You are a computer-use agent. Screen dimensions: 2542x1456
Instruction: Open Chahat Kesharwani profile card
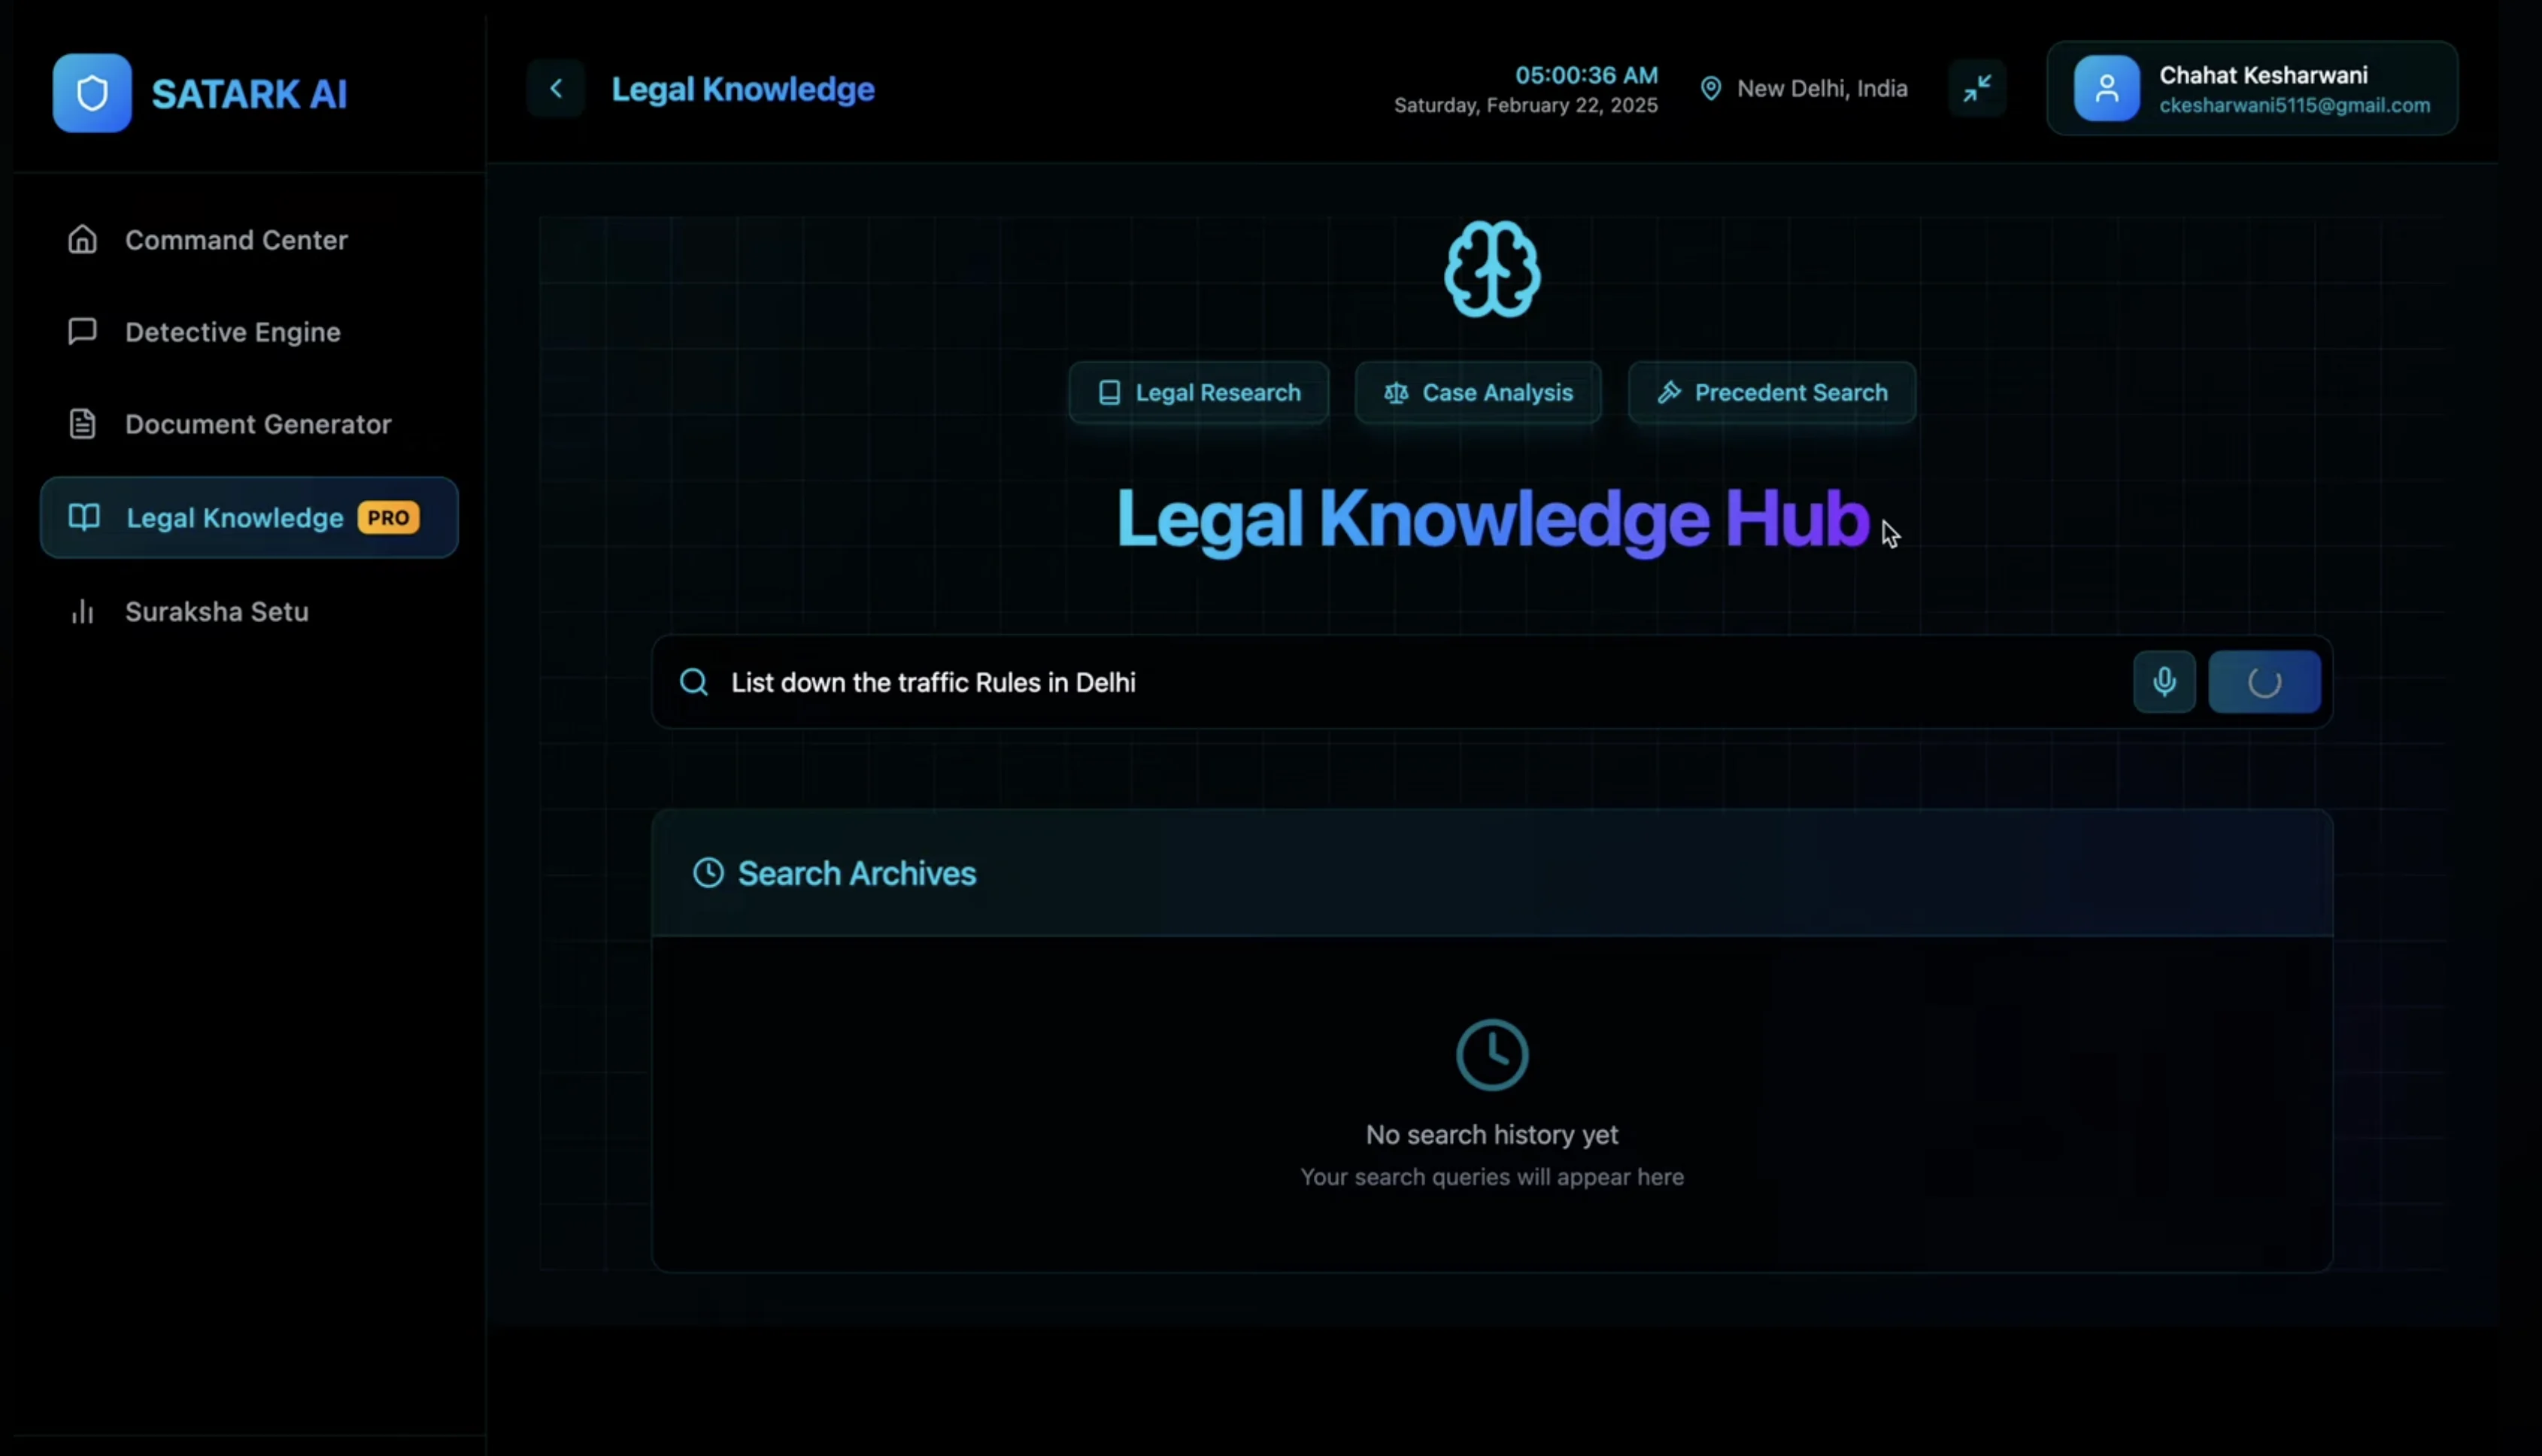pos(2252,89)
